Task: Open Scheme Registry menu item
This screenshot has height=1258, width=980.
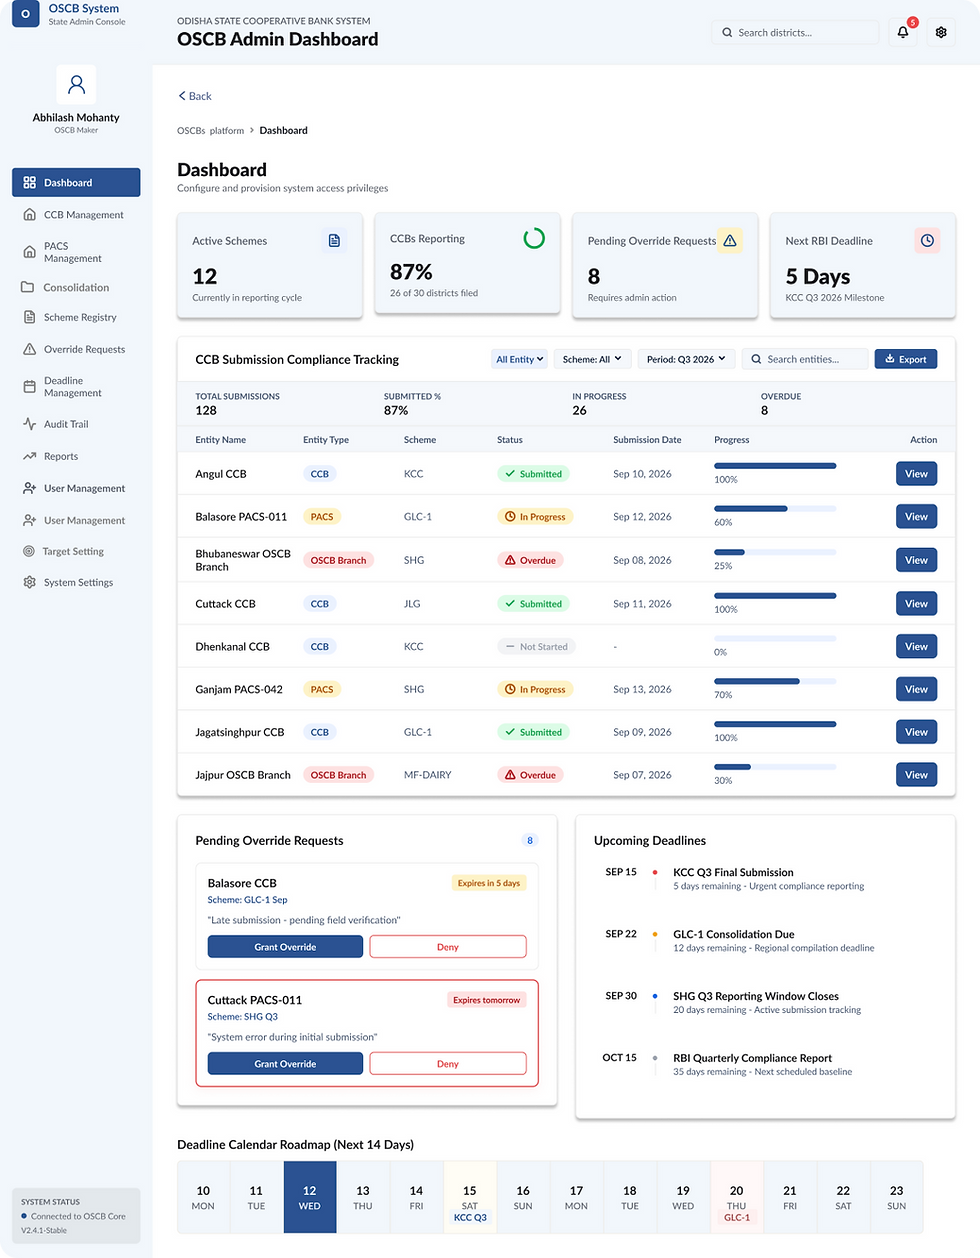Action: [76, 317]
